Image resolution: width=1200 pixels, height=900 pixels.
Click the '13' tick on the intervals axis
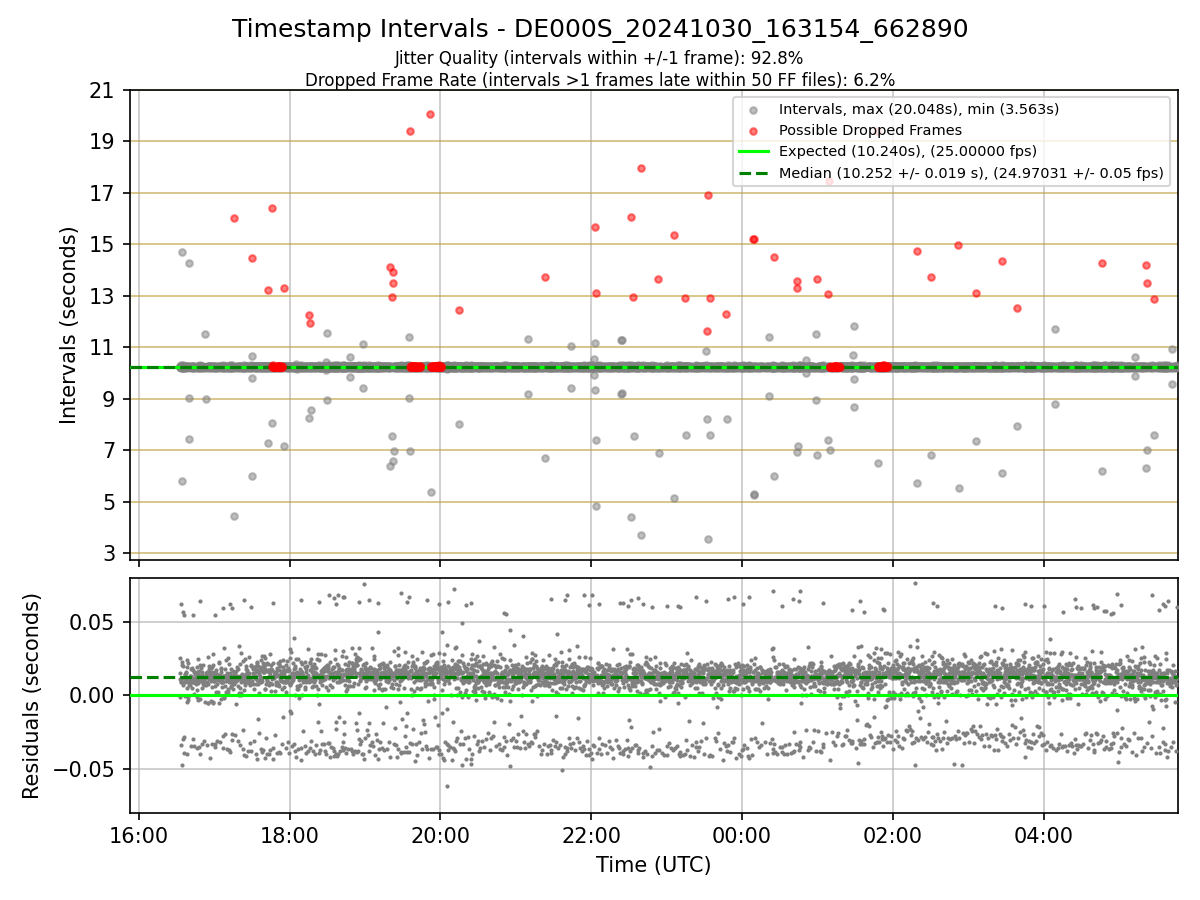[x=102, y=296]
